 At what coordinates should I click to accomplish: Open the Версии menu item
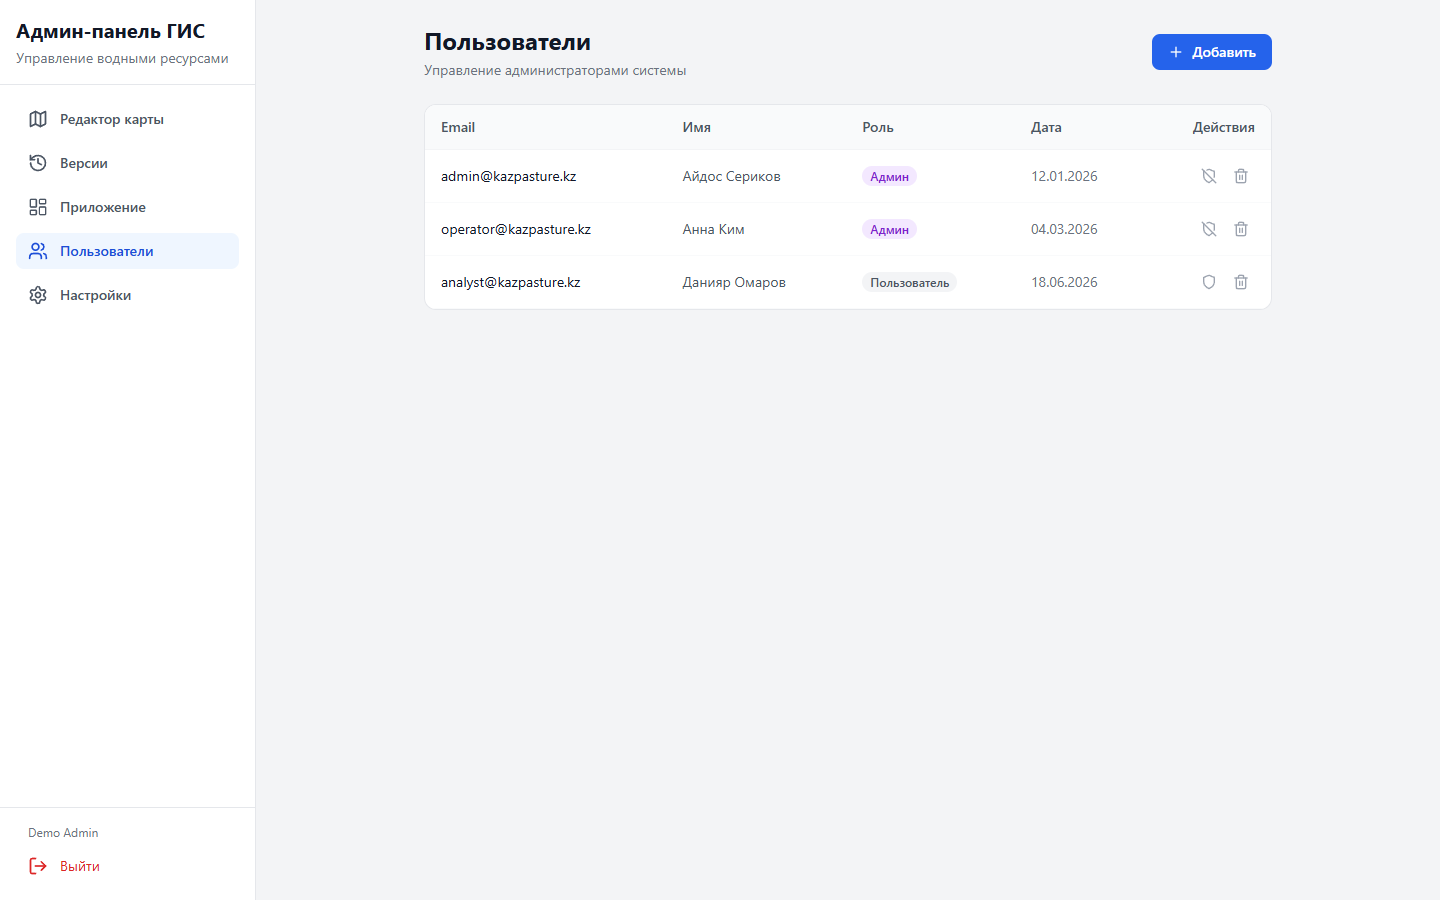(127, 163)
